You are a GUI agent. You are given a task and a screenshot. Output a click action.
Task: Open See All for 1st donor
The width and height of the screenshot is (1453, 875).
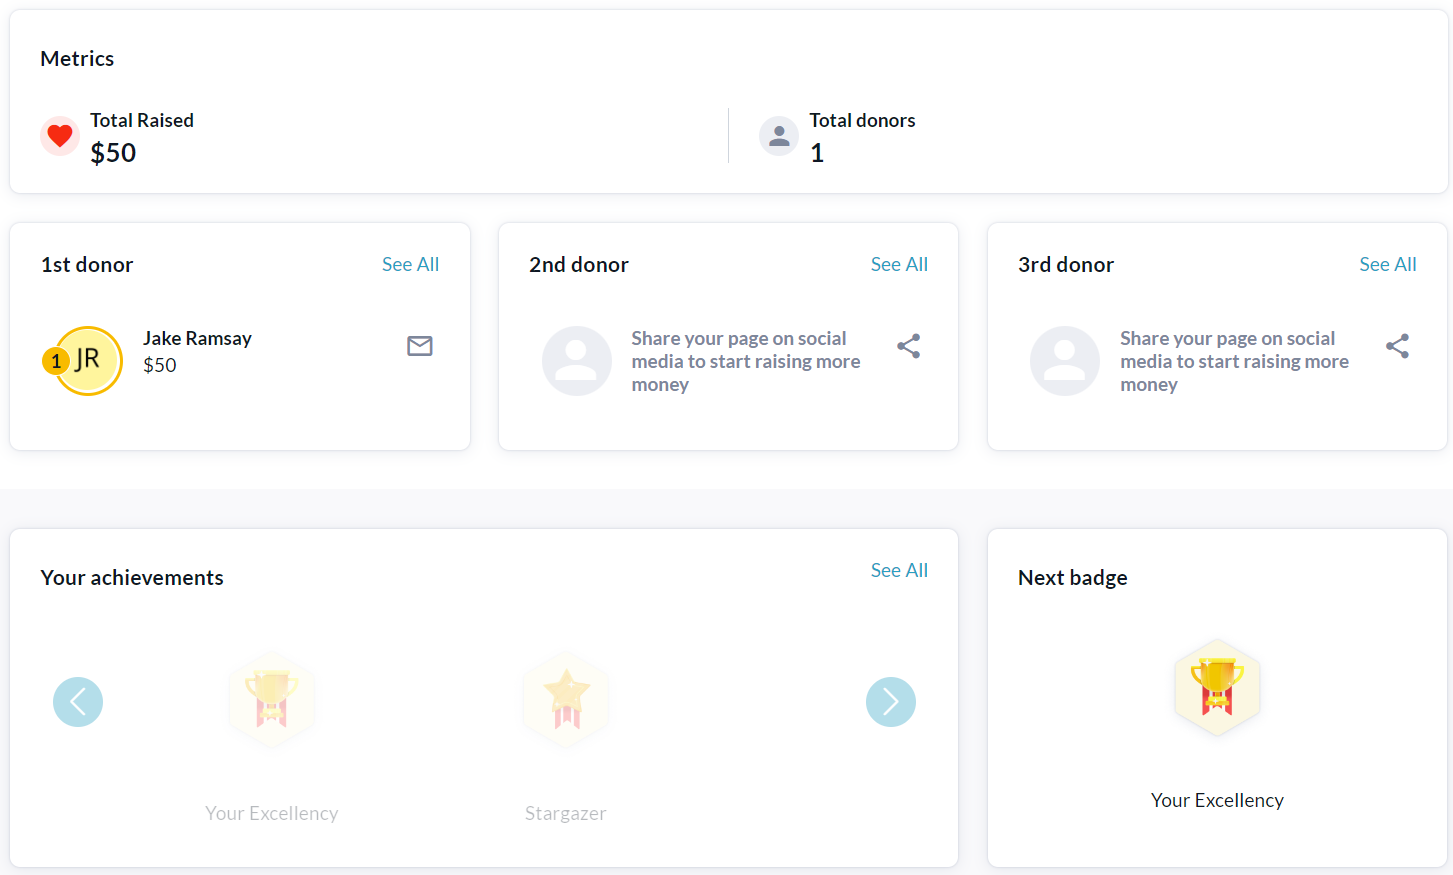pyautogui.click(x=410, y=264)
